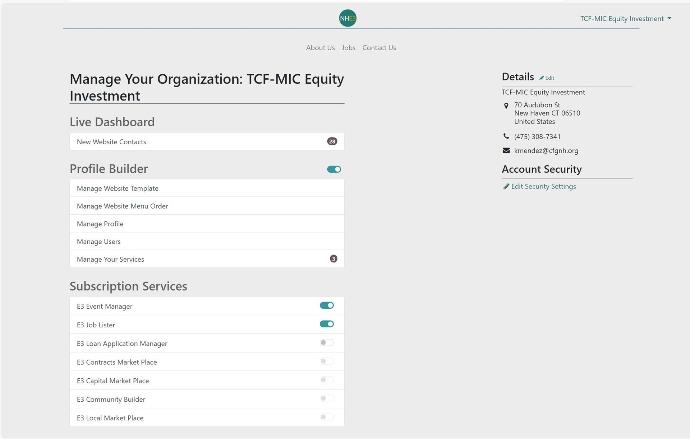This screenshot has height=439, width=690.
Task: Click the Manage Your Services count badge
Action: click(x=334, y=259)
